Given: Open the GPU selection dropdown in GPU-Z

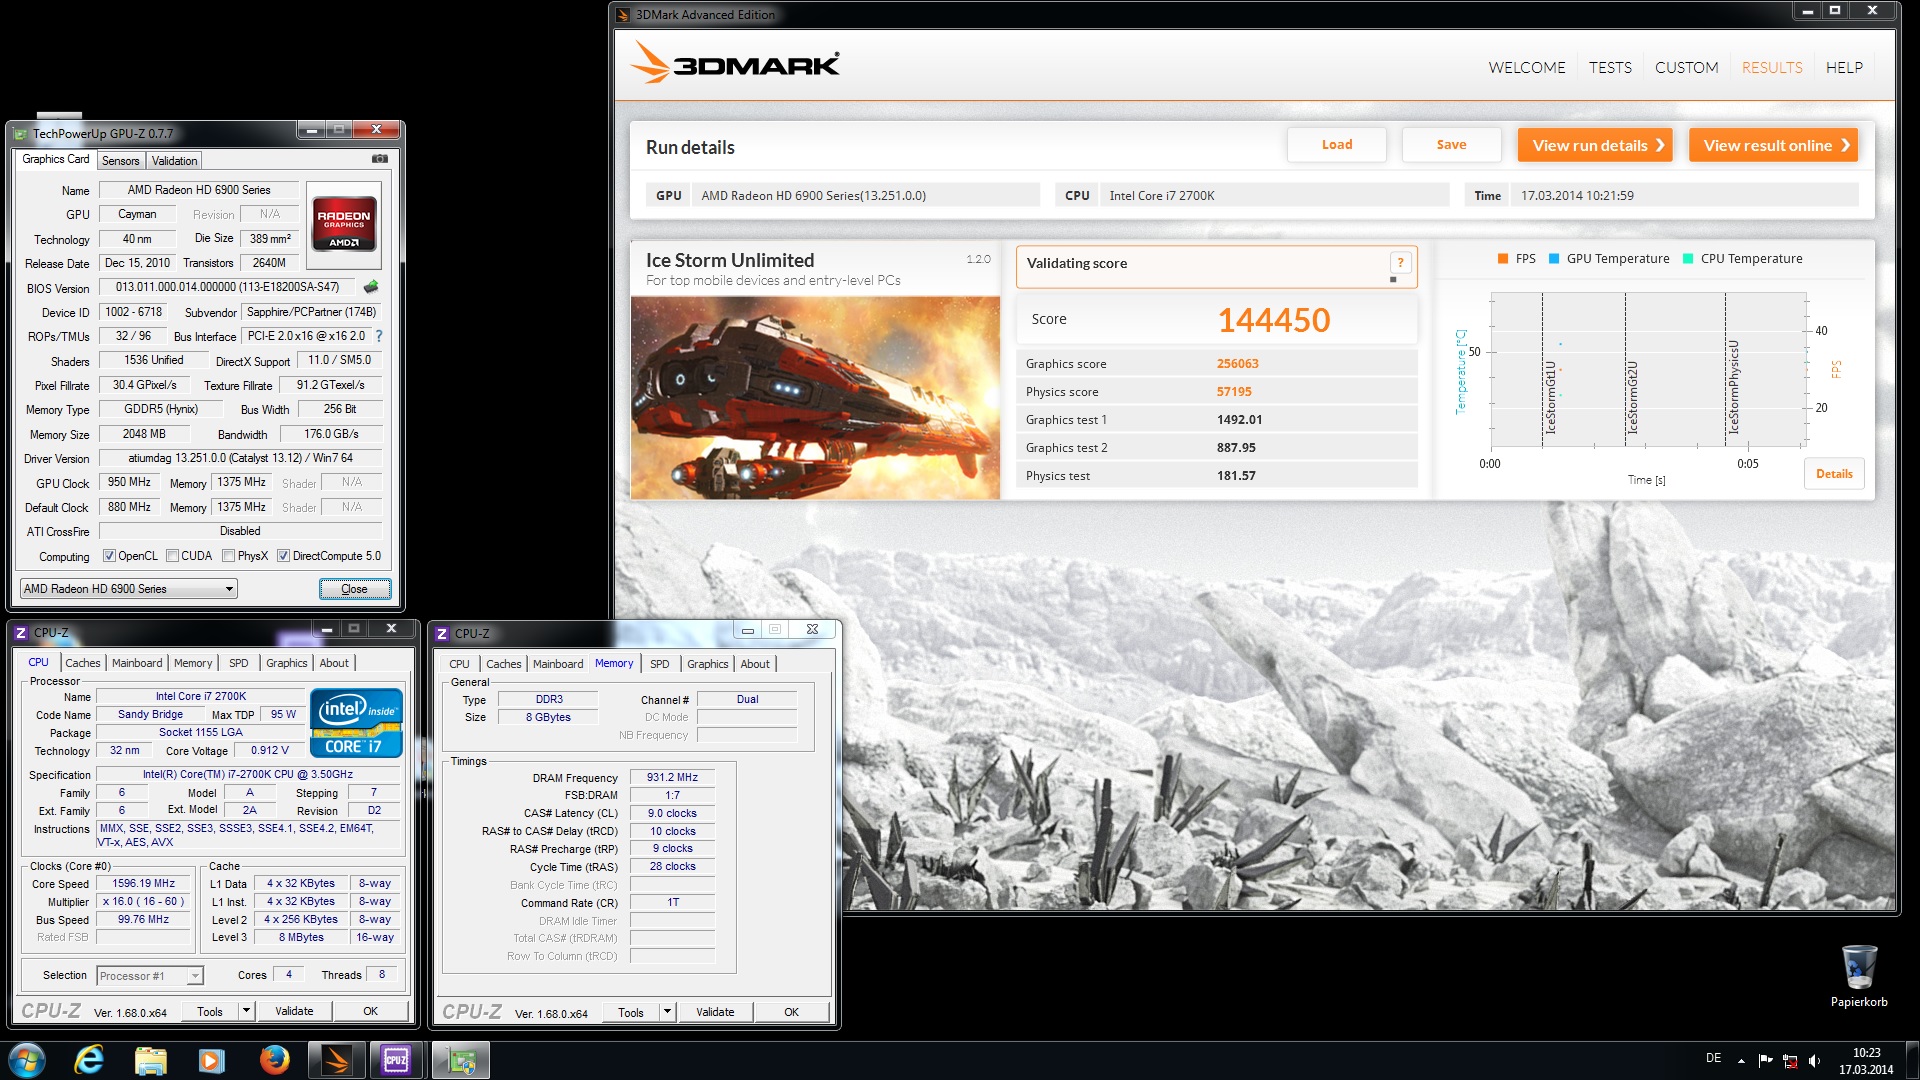Looking at the screenshot, I should click(128, 588).
